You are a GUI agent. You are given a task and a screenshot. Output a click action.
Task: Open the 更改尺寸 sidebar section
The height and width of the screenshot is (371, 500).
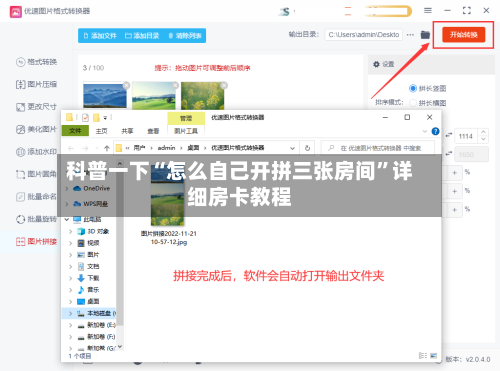click(36, 107)
